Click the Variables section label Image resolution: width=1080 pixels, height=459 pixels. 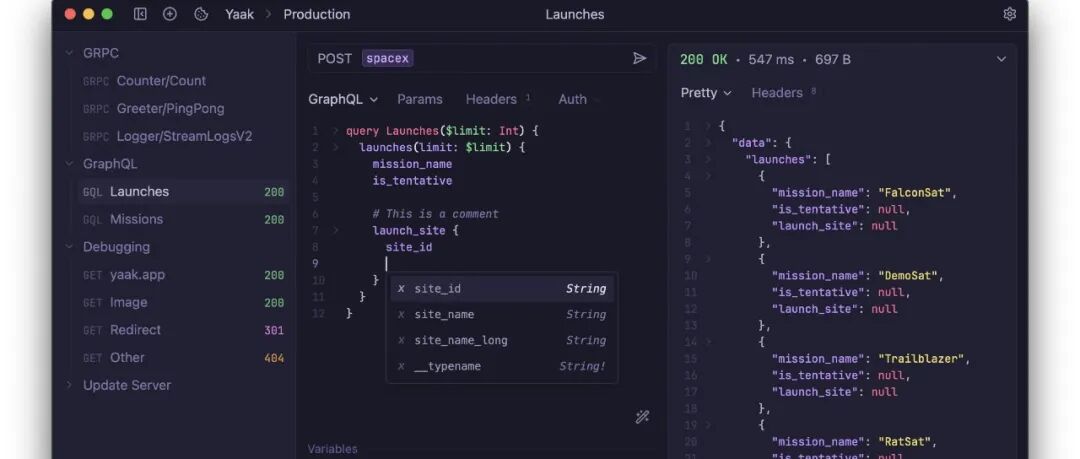[x=333, y=449]
